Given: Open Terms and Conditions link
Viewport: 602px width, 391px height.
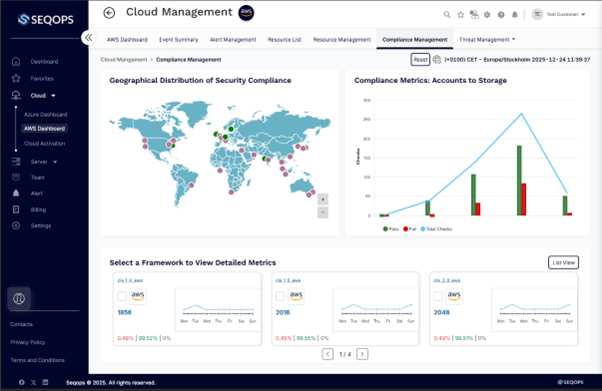Looking at the screenshot, I should [38, 360].
